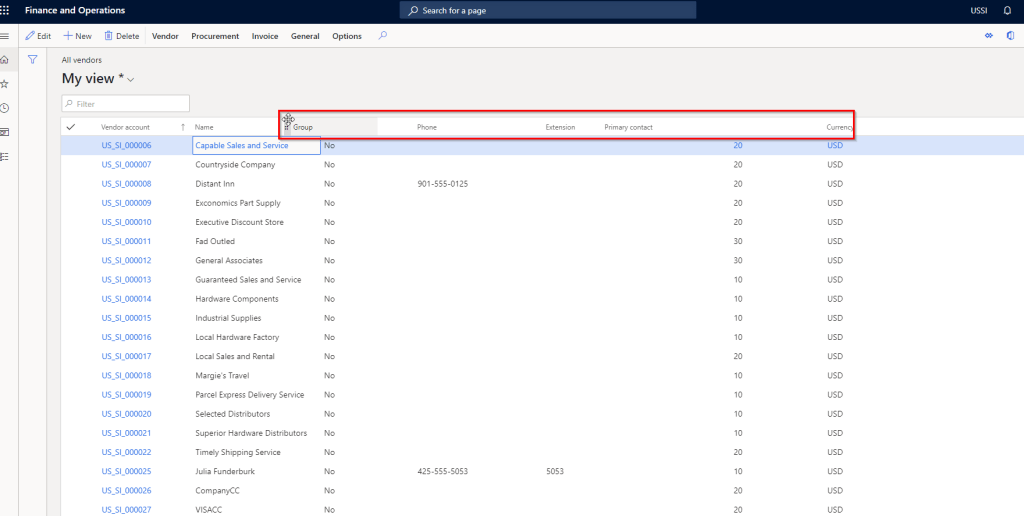Open the Procurement tab
1024x516 pixels.
coord(215,36)
